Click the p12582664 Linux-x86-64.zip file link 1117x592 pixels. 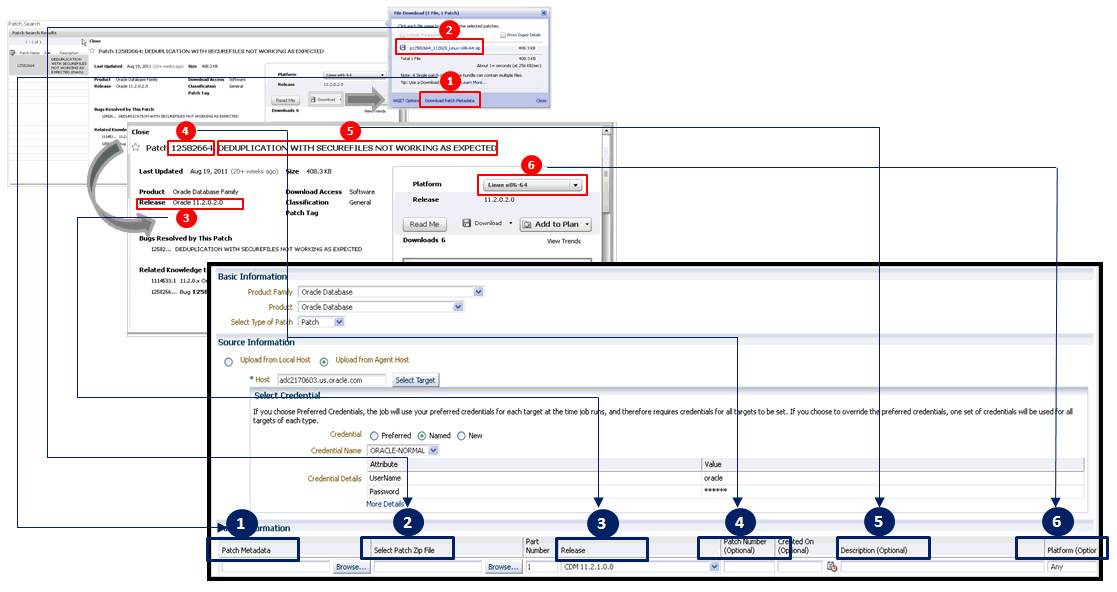pos(445,48)
